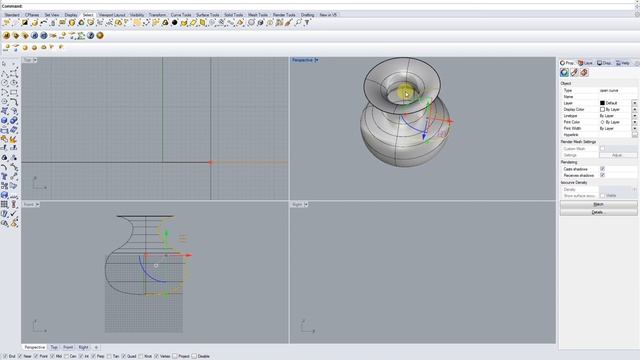Uncheck Casts shadows option

[602, 169]
